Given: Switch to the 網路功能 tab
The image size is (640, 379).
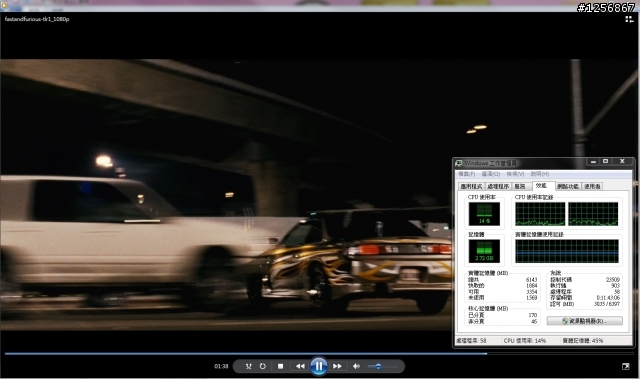Looking at the screenshot, I should [x=568, y=186].
